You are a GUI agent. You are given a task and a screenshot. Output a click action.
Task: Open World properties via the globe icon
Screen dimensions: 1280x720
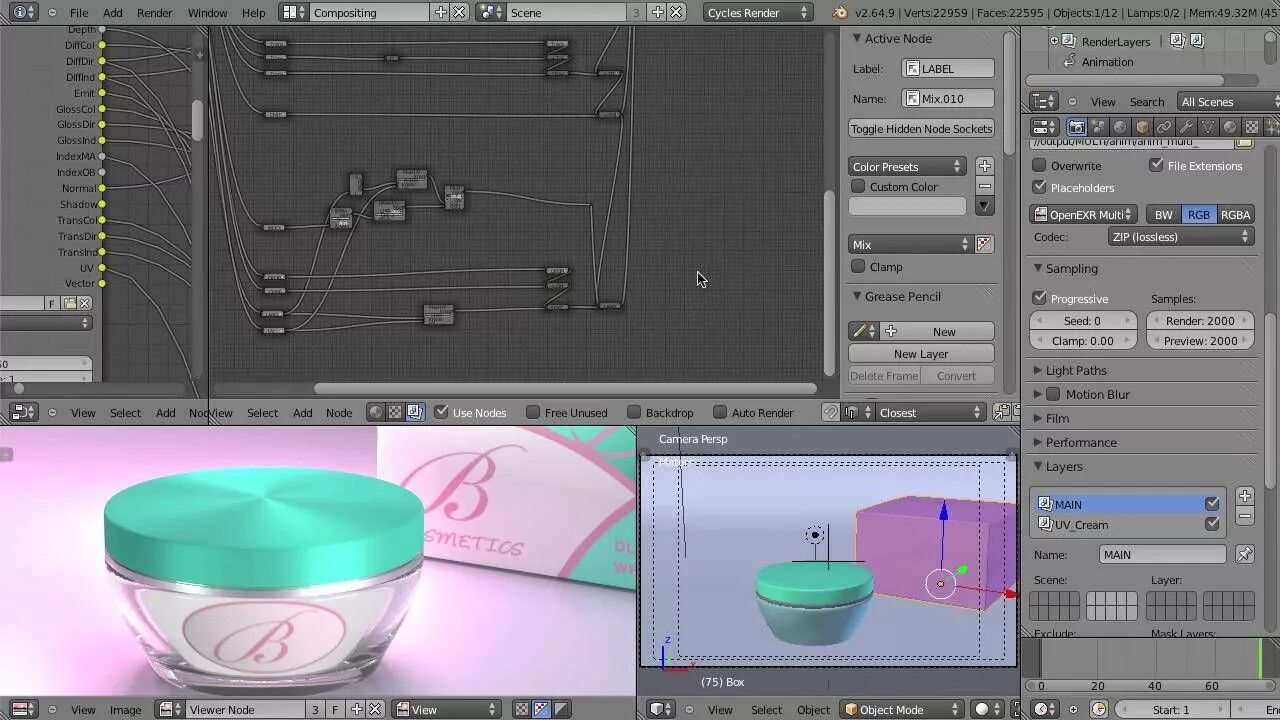point(1121,128)
